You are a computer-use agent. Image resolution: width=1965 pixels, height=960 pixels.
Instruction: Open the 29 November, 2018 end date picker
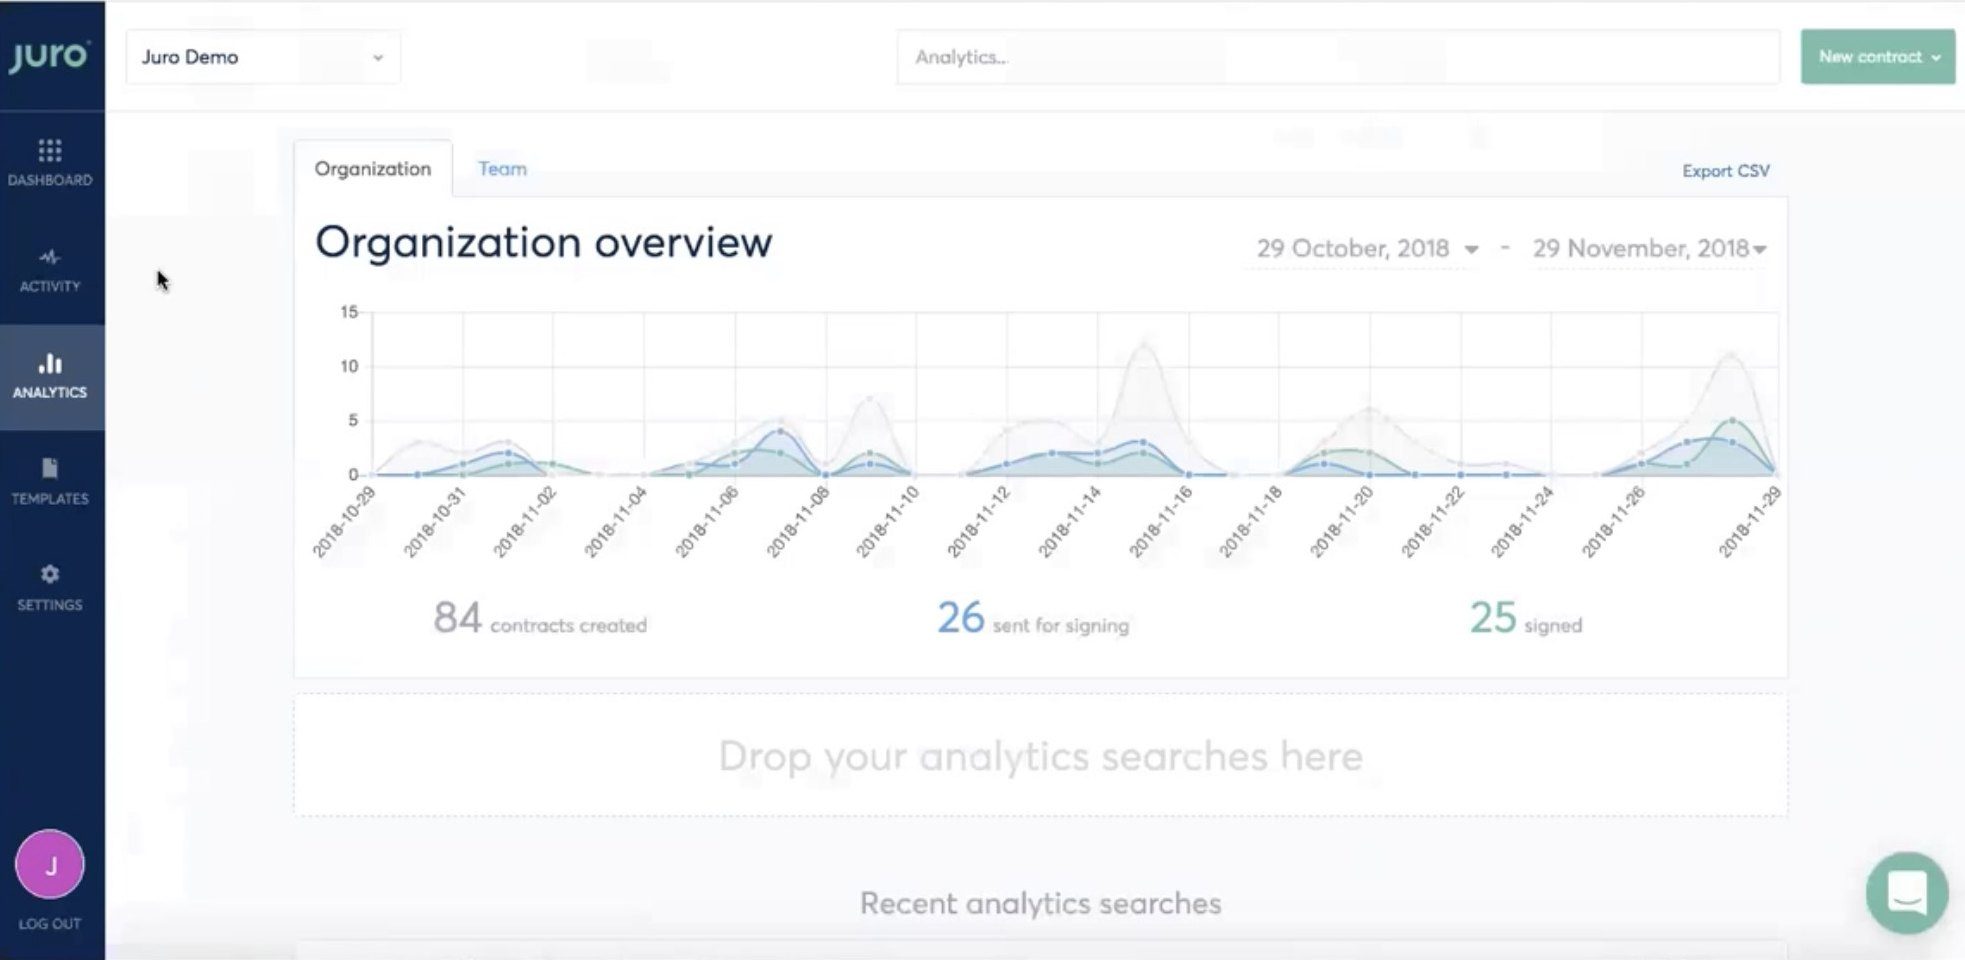1648,248
